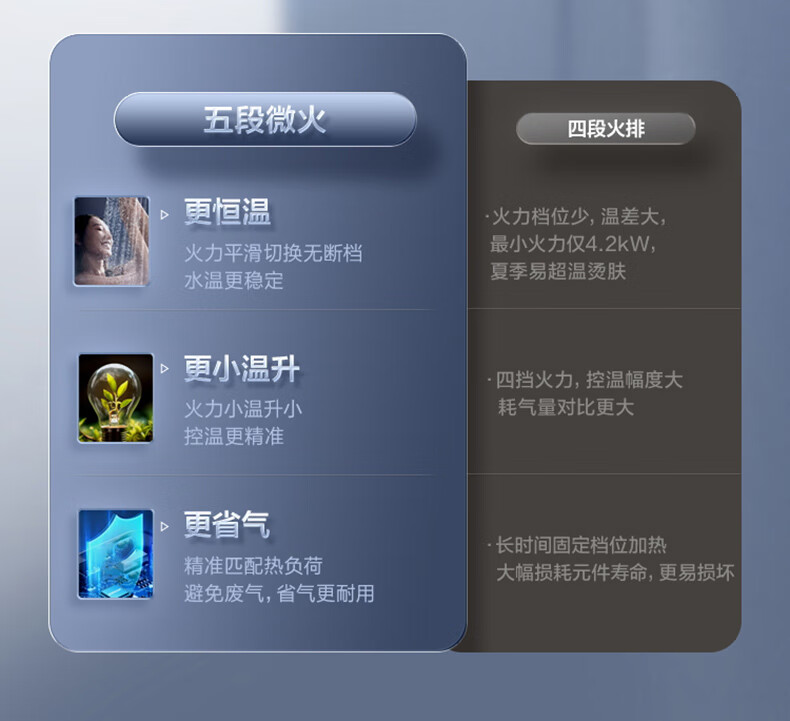Click the 更省气 heading
Screen dimensions: 790x721
pyautogui.click(x=227, y=525)
